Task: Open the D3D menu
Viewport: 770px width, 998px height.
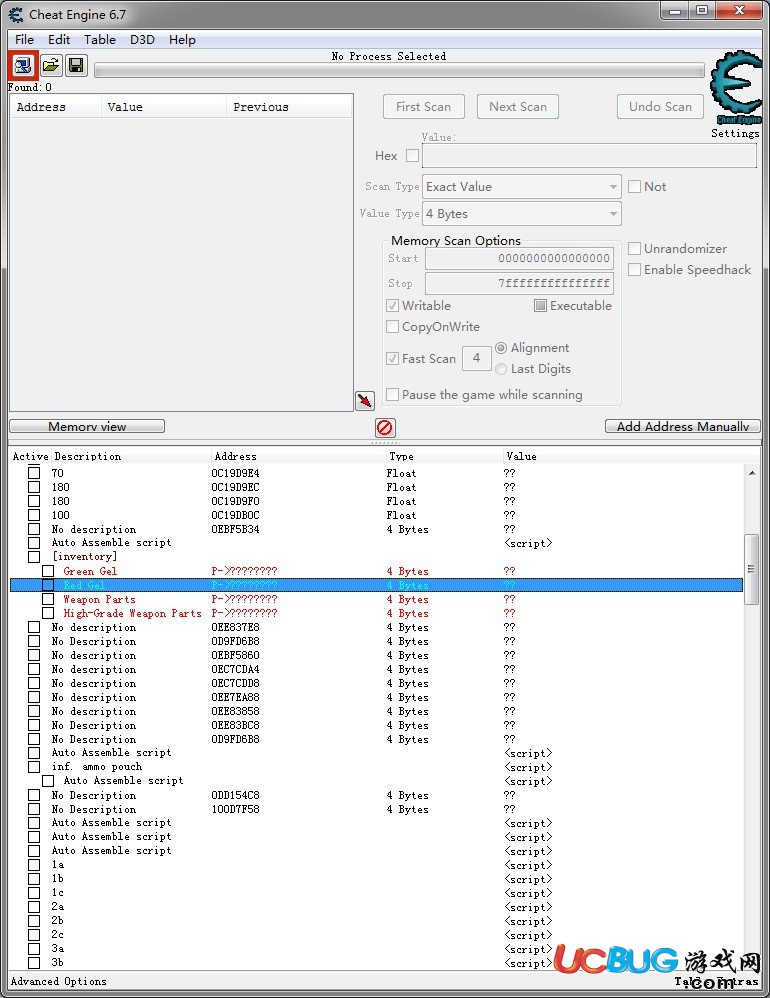Action: tap(143, 39)
